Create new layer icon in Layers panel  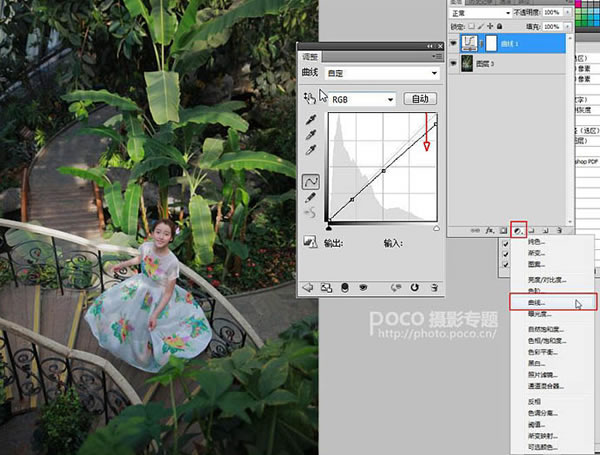click(546, 231)
